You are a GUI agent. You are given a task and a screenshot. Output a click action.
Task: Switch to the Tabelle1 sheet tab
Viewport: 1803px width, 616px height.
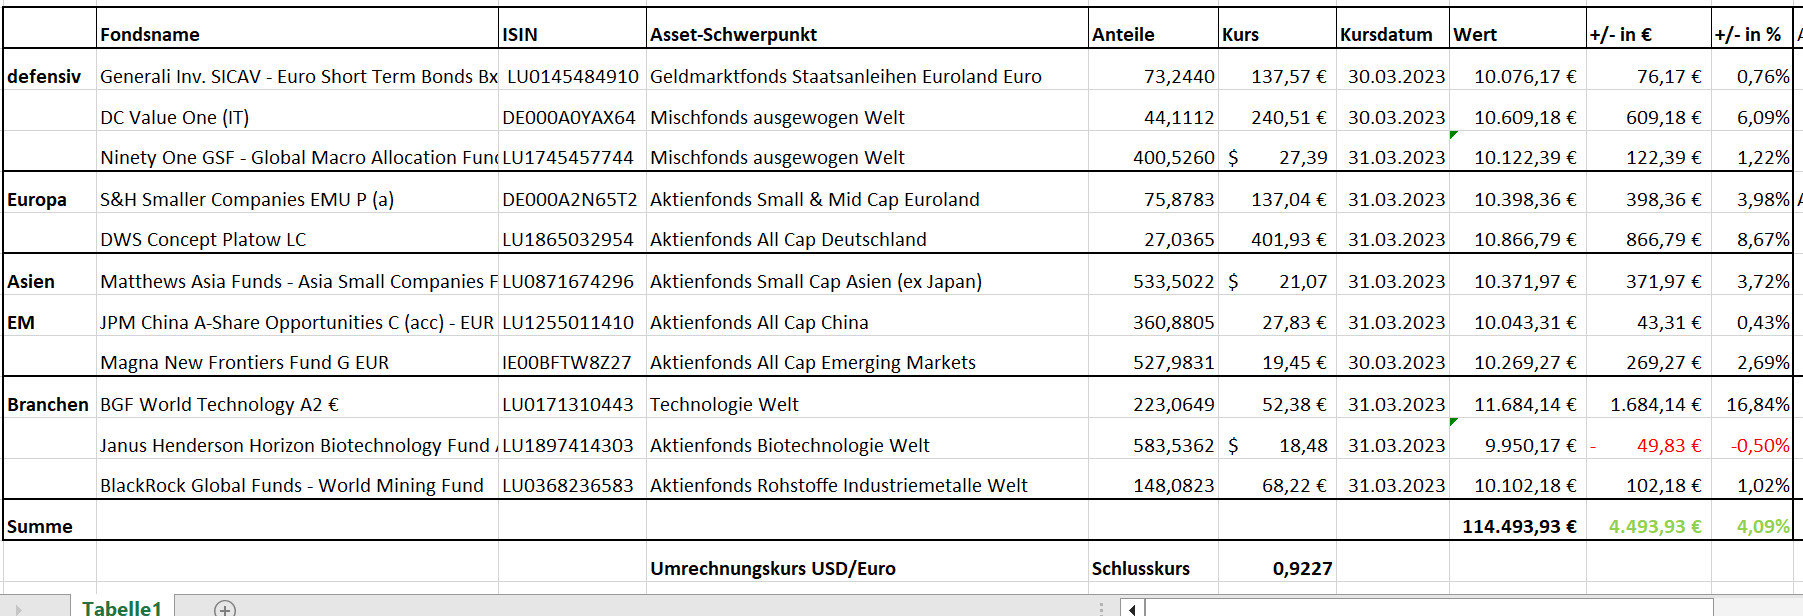pyautogui.click(x=122, y=608)
